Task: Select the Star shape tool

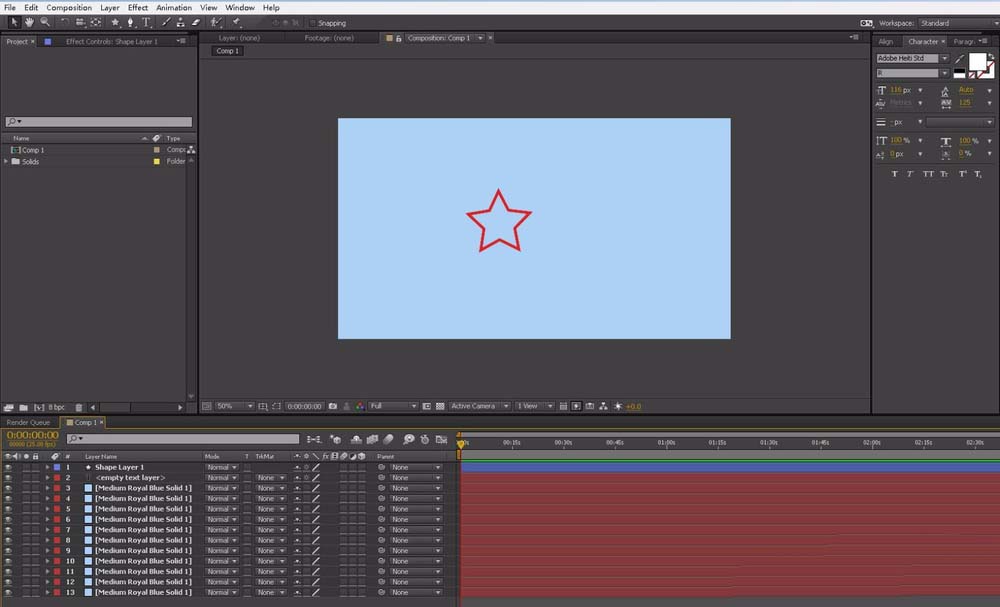Action: (115, 22)
